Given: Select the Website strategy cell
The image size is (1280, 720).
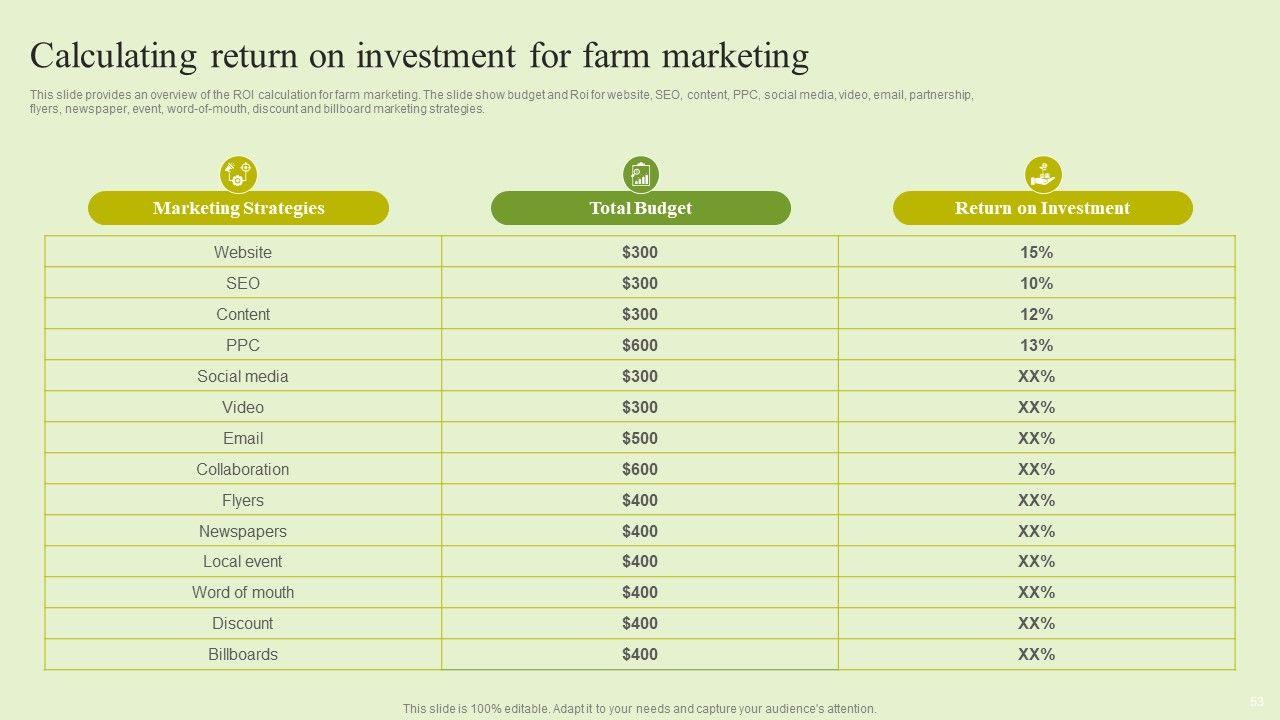Looking at the screenshot, I should pos(243,252).
